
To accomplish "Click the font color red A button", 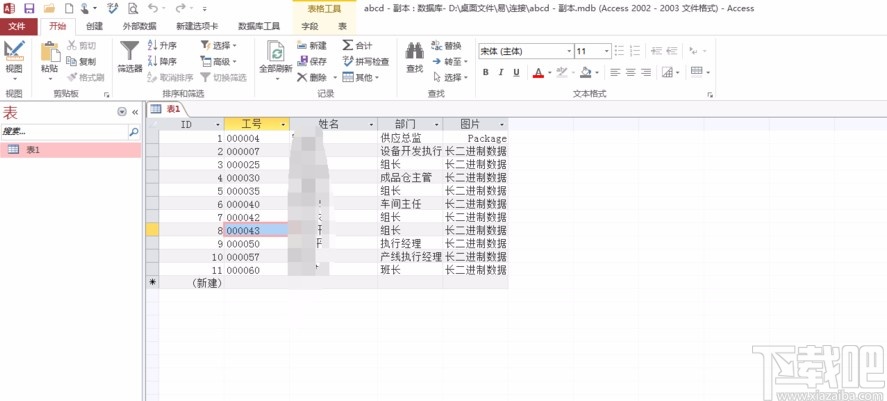I will click(538, 72).
